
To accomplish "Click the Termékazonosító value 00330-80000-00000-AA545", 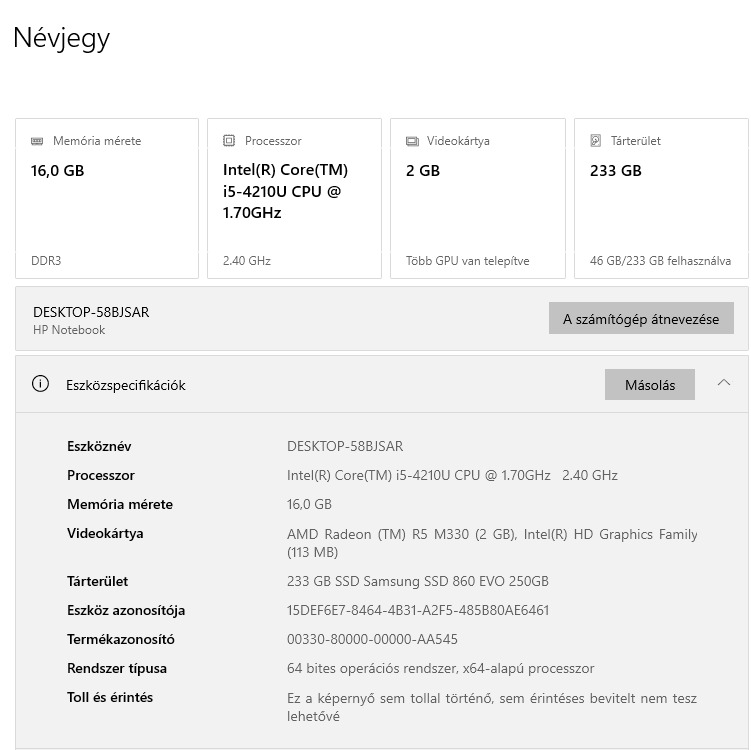I will [x=372, y=639].
